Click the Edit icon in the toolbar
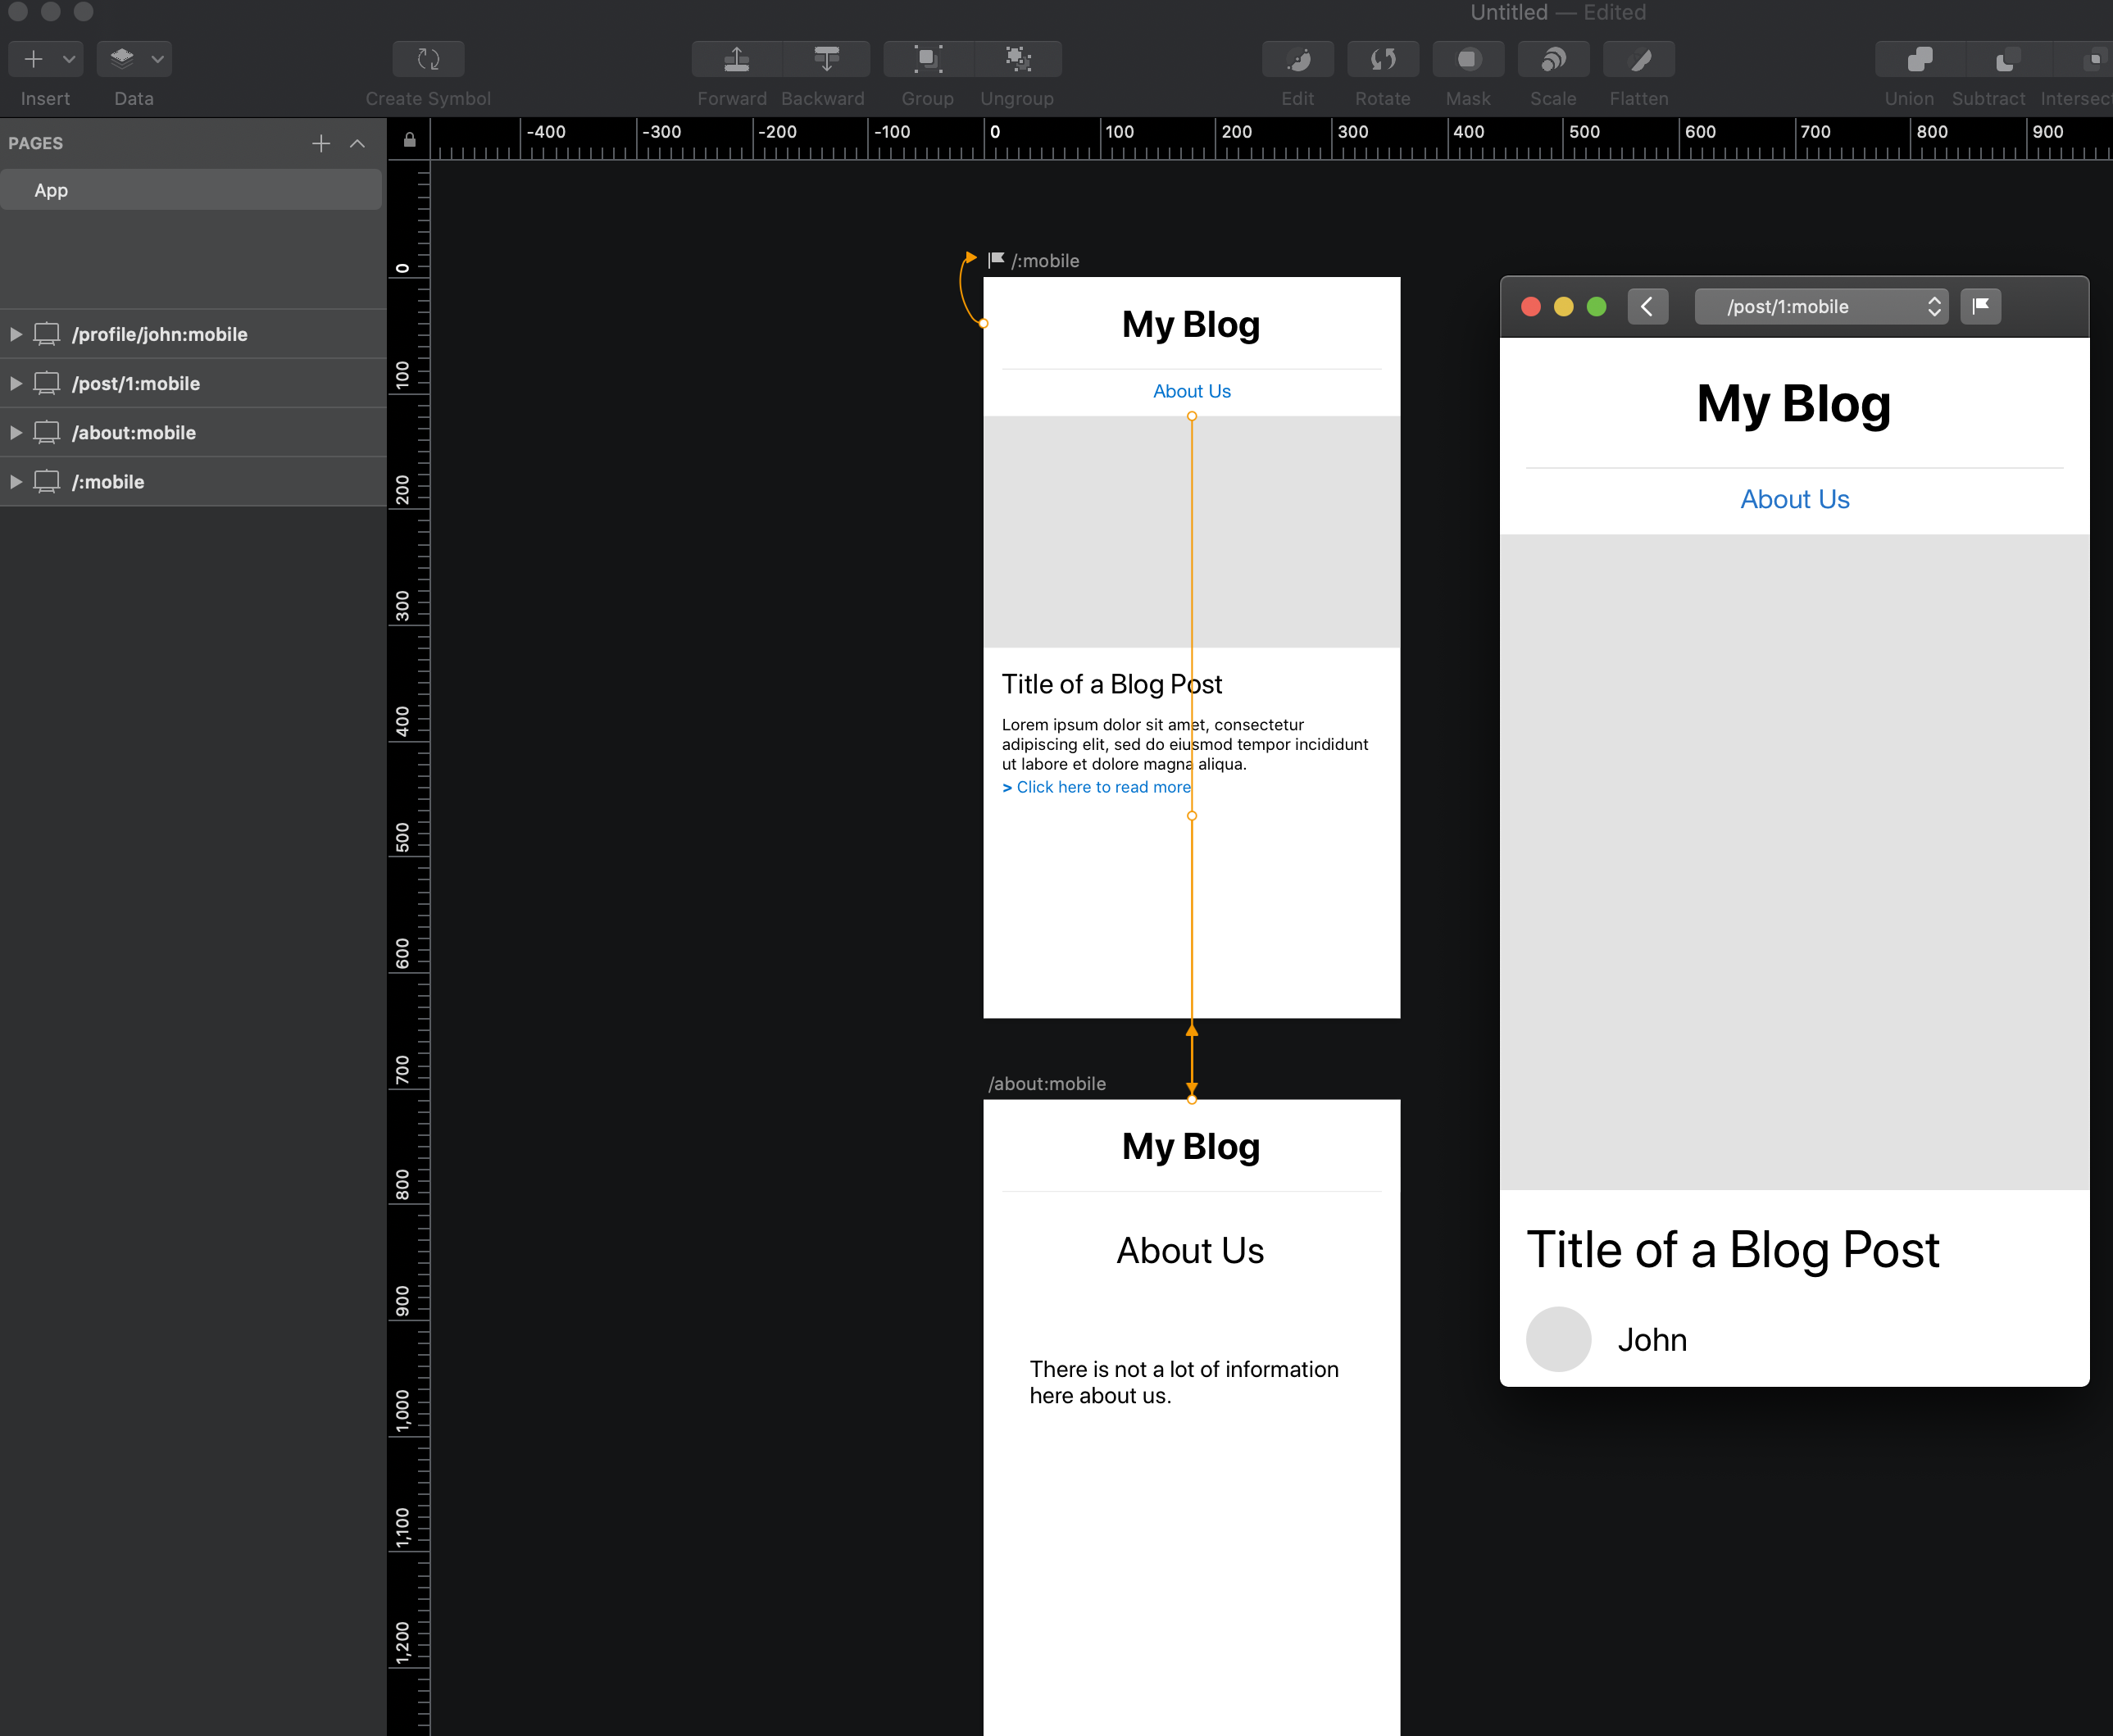 1297,58
